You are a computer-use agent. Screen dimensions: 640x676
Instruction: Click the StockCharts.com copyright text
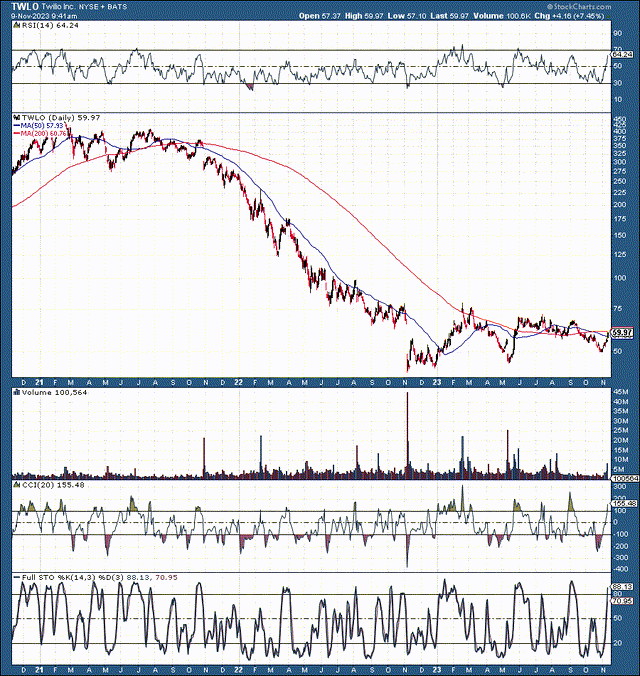click(x=579, y=6)
